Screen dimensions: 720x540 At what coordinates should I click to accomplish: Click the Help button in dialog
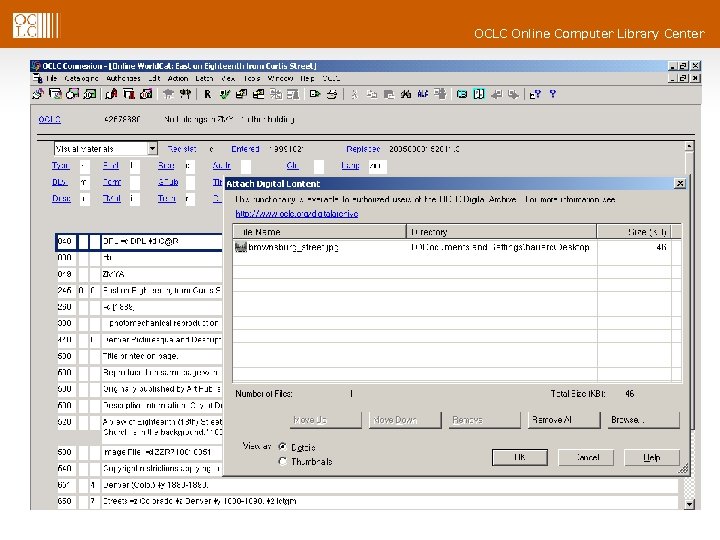(x=652, y=457)
